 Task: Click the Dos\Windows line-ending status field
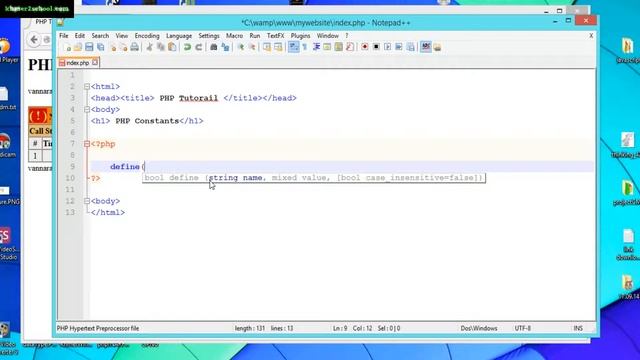point(479,328)
